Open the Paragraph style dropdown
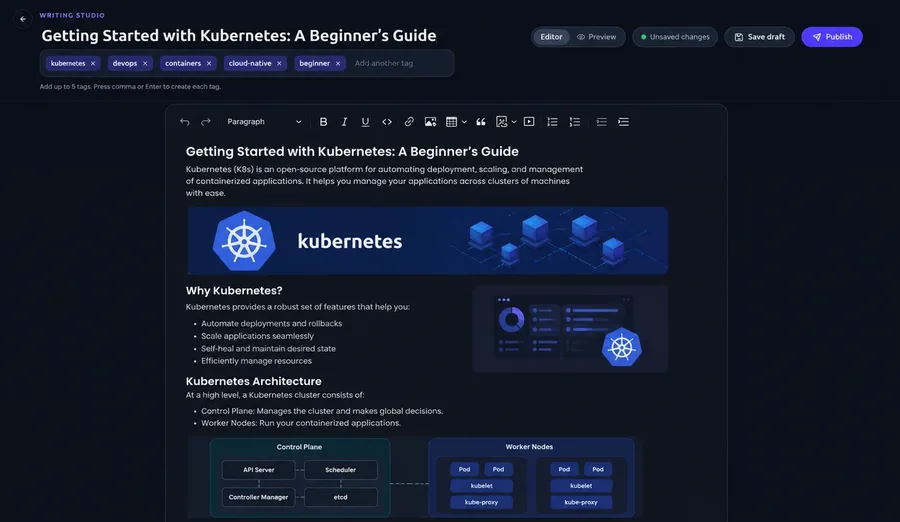Viewport: 900px width, 522px height. coord(264,122)
